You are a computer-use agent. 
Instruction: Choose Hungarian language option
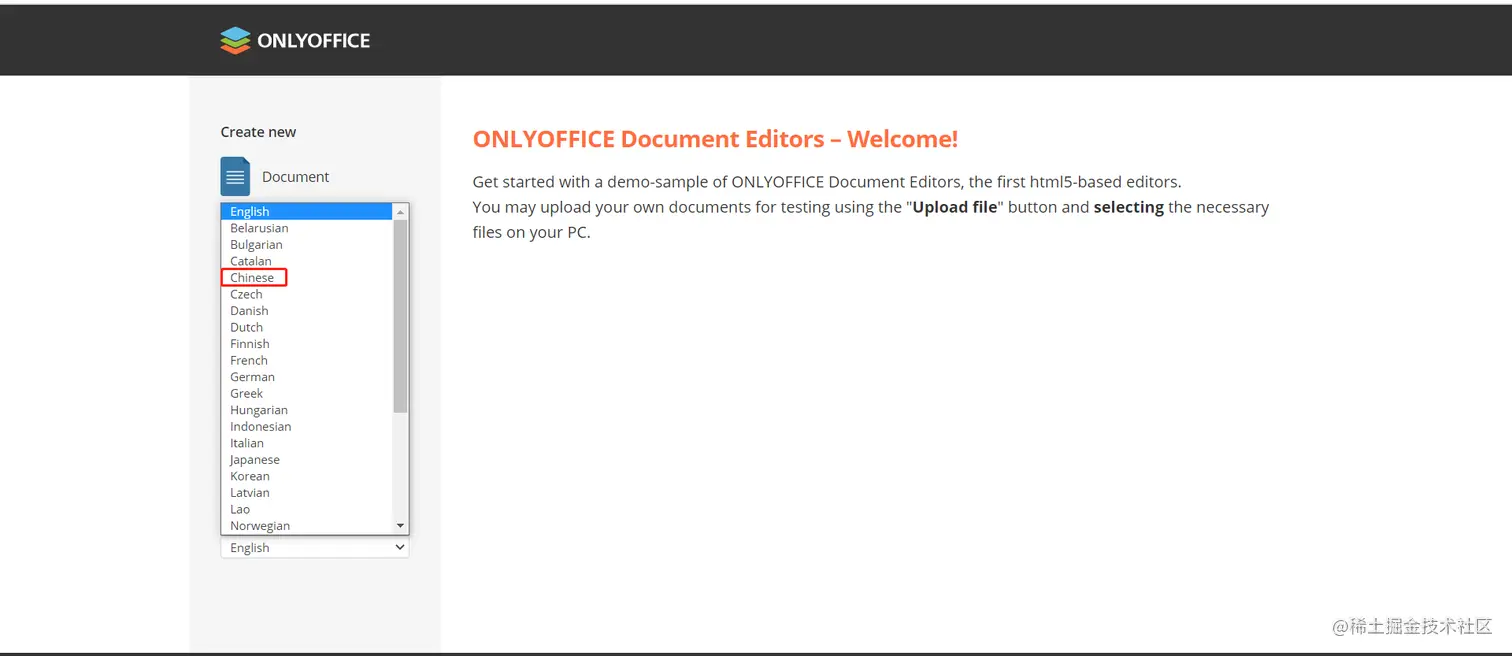[x=307, y=410]
